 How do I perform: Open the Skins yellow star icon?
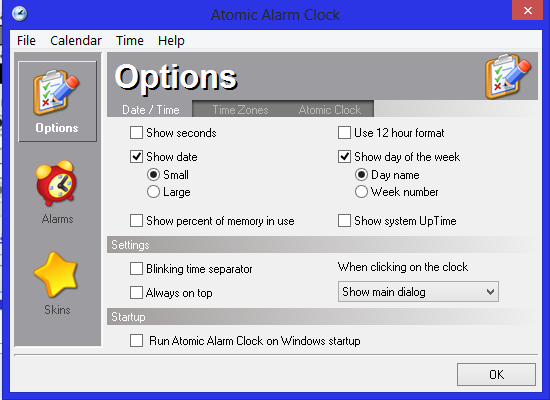point(56,275)
